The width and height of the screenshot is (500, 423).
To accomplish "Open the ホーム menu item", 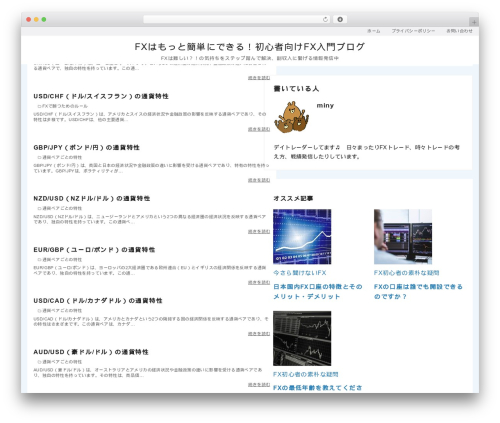I will click(373, 31).
